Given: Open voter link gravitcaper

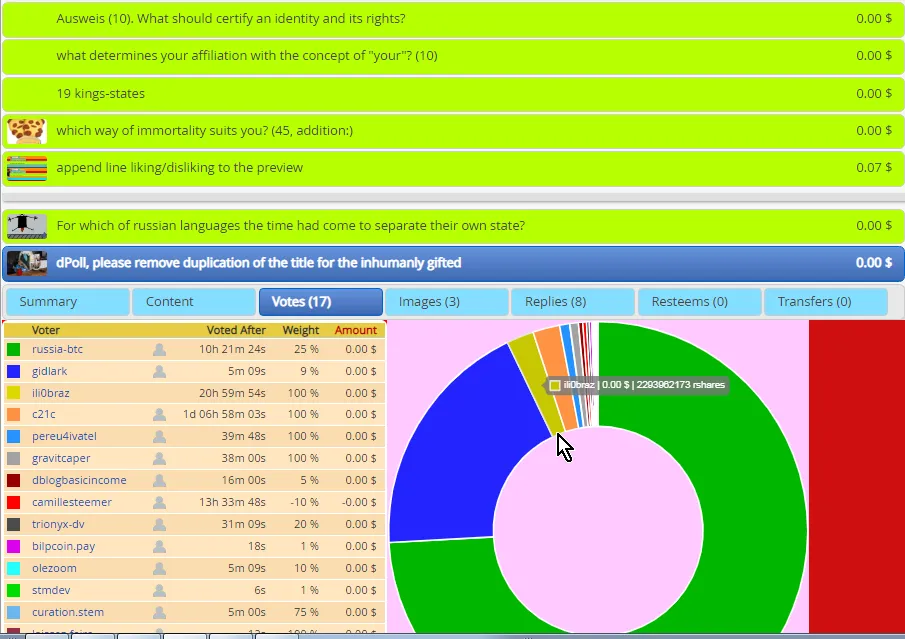Looking at the screenshot, I should 61,458.
